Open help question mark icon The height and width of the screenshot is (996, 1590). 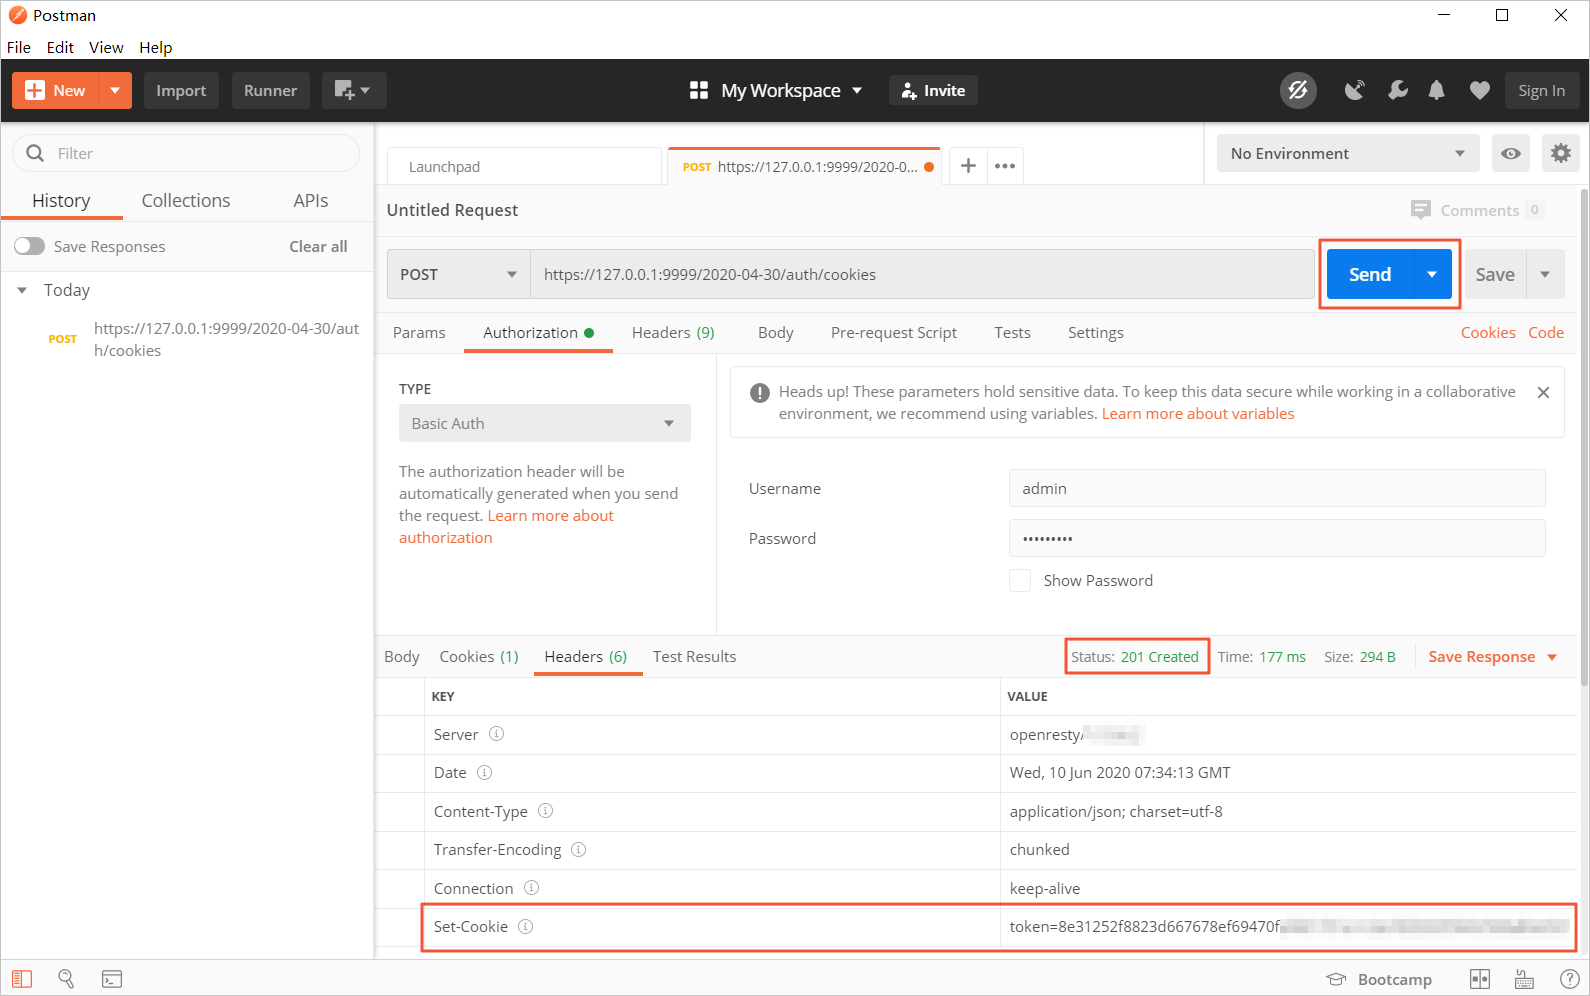pyautogui.click(x=1570, y=979)
